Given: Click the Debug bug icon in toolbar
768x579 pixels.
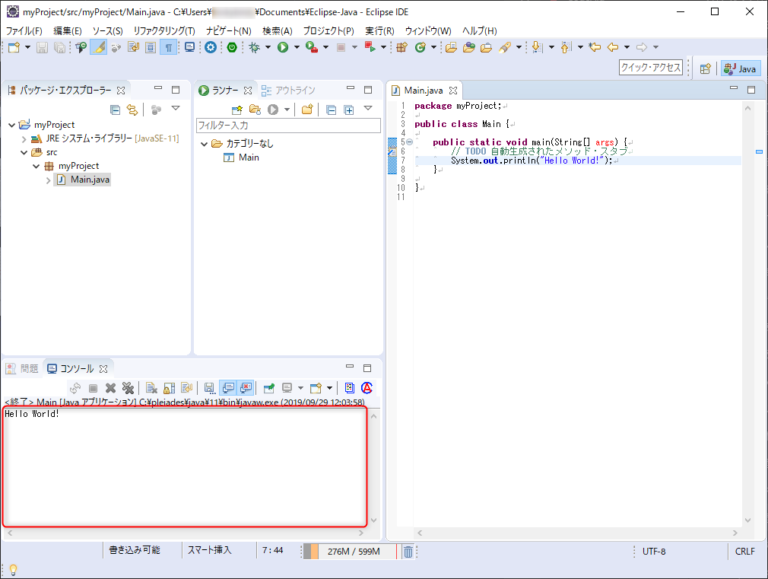Looking at the screenshot, I should click(x=256, y=47).
